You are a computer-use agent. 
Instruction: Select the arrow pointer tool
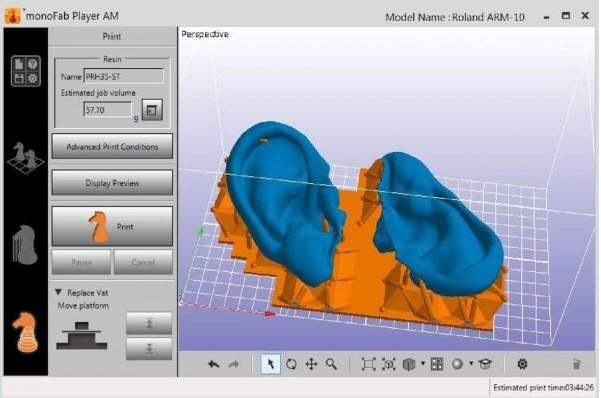[271, 363]
